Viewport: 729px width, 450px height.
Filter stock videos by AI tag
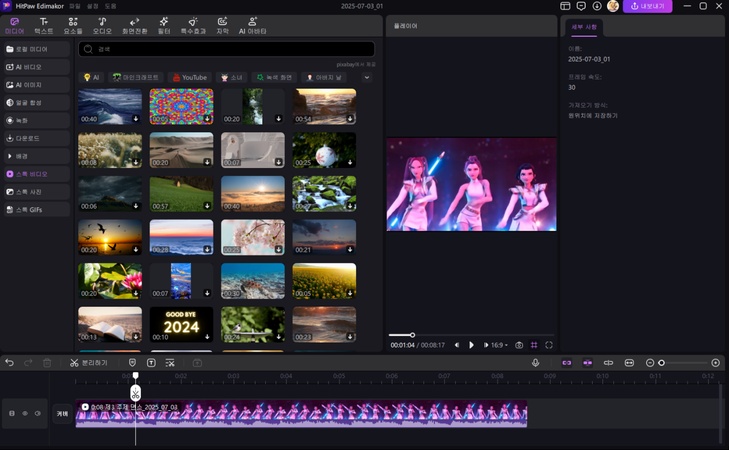(x=91, y=77)
